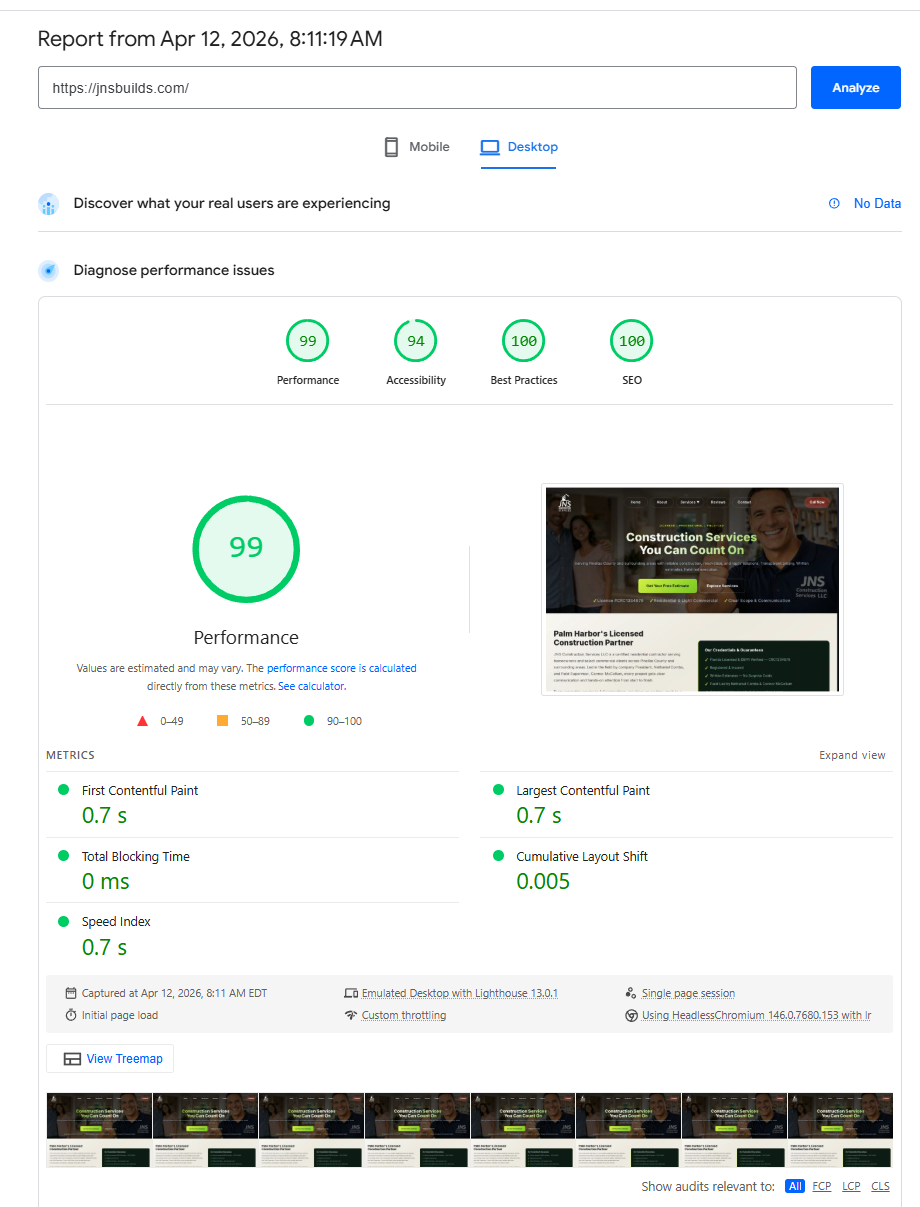Screen dimensions: 920x1207
Task: Click the laptop icon beside Emulated Desktop
Action: point(352,993)
